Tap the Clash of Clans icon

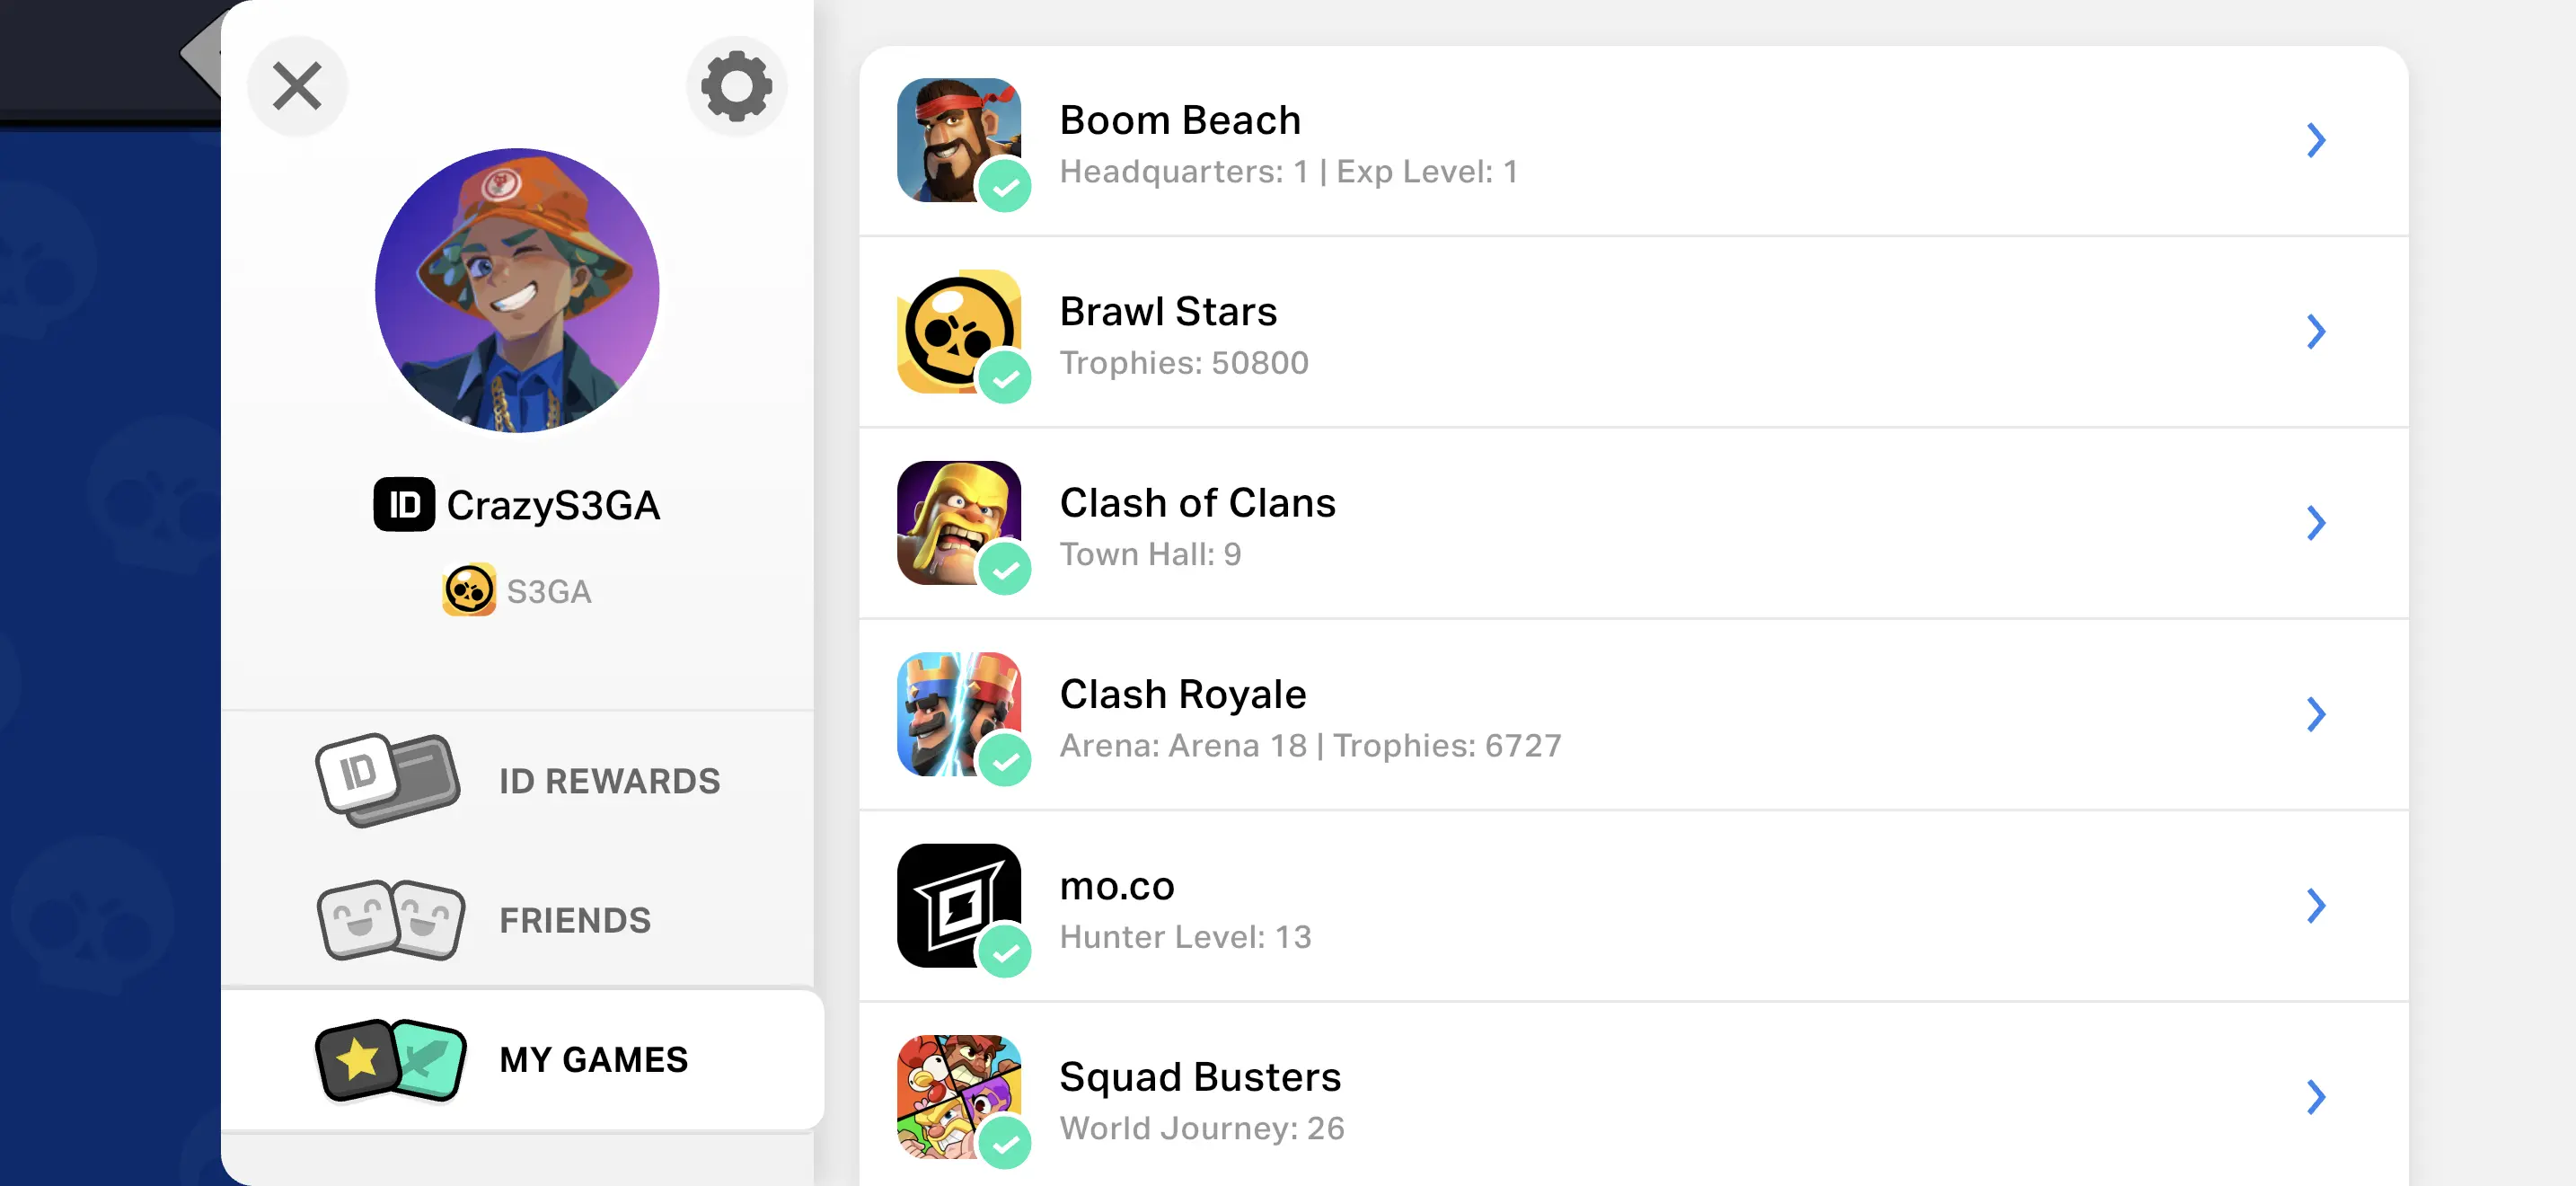958,522
